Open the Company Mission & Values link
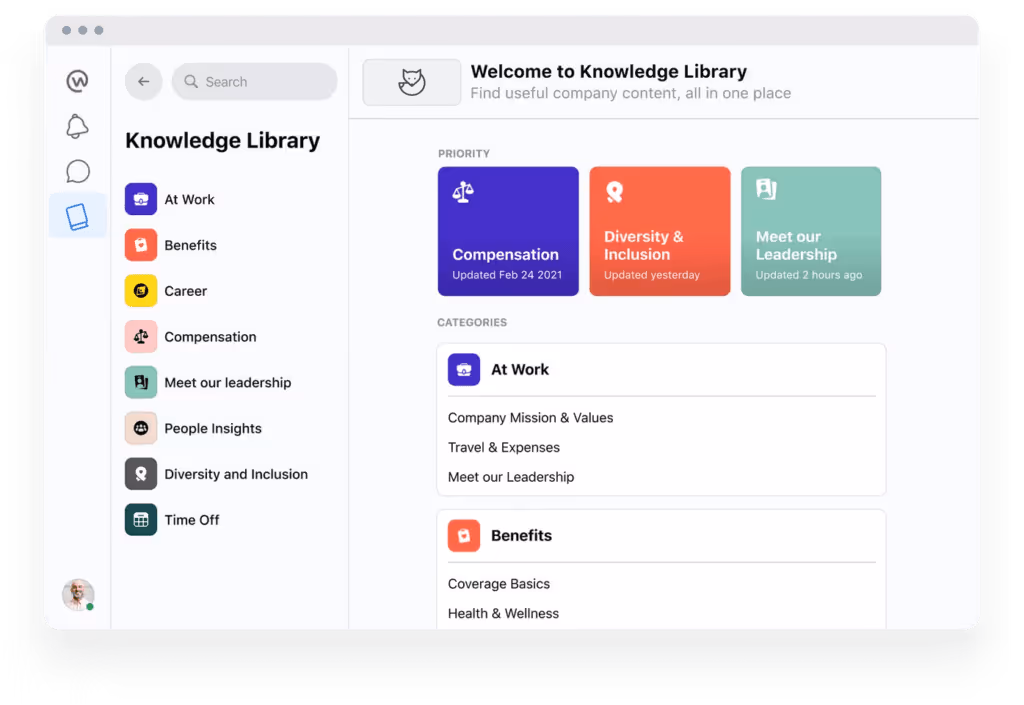1024x705 pixels. 531,417
